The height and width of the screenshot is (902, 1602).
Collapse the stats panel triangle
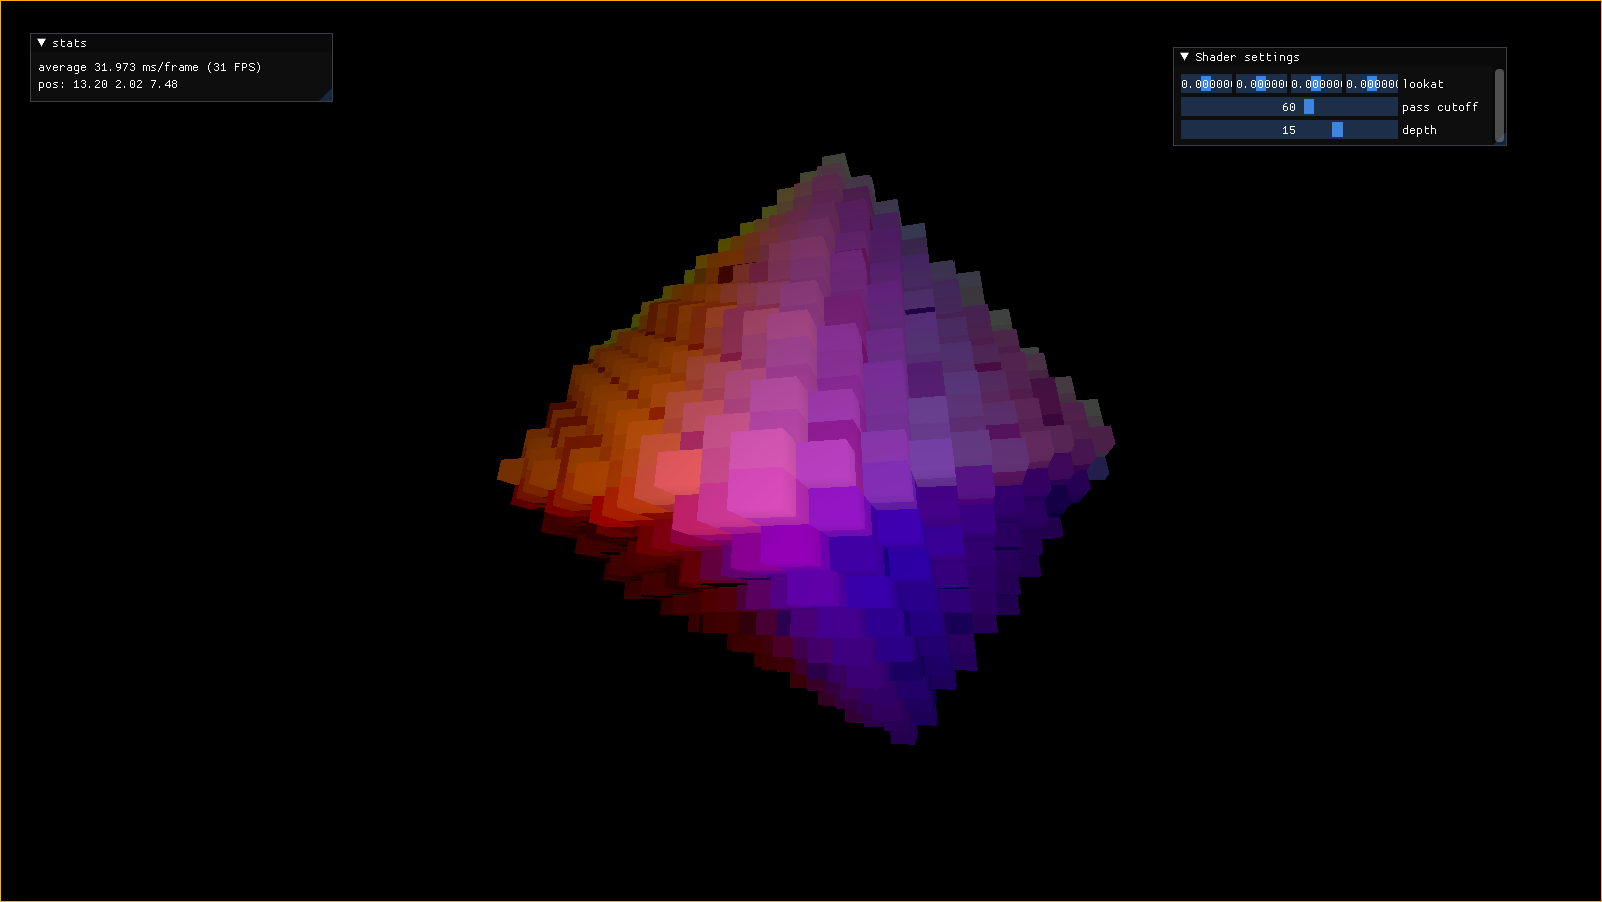41,43
